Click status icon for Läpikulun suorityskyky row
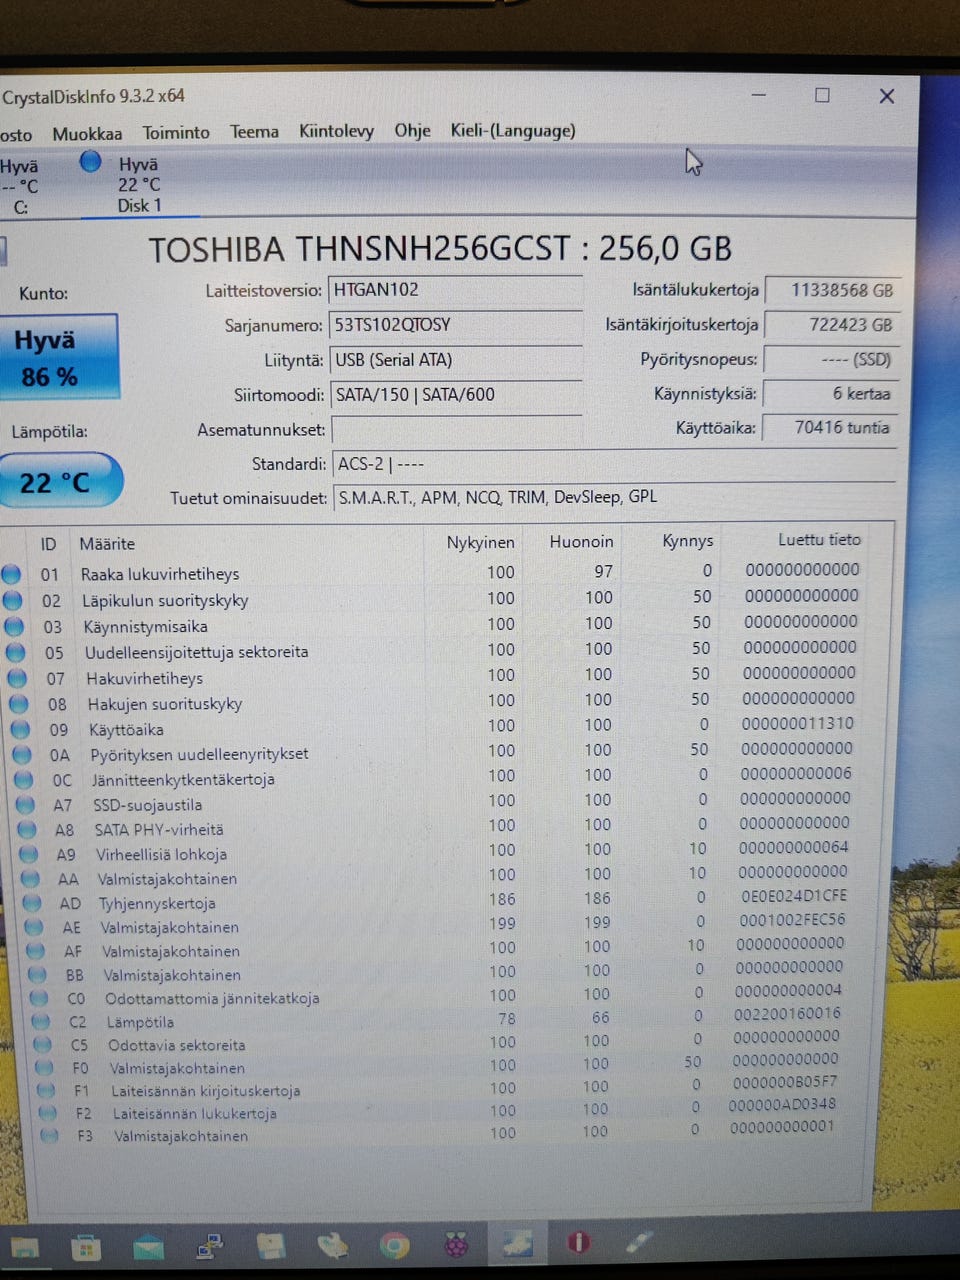 12,600
